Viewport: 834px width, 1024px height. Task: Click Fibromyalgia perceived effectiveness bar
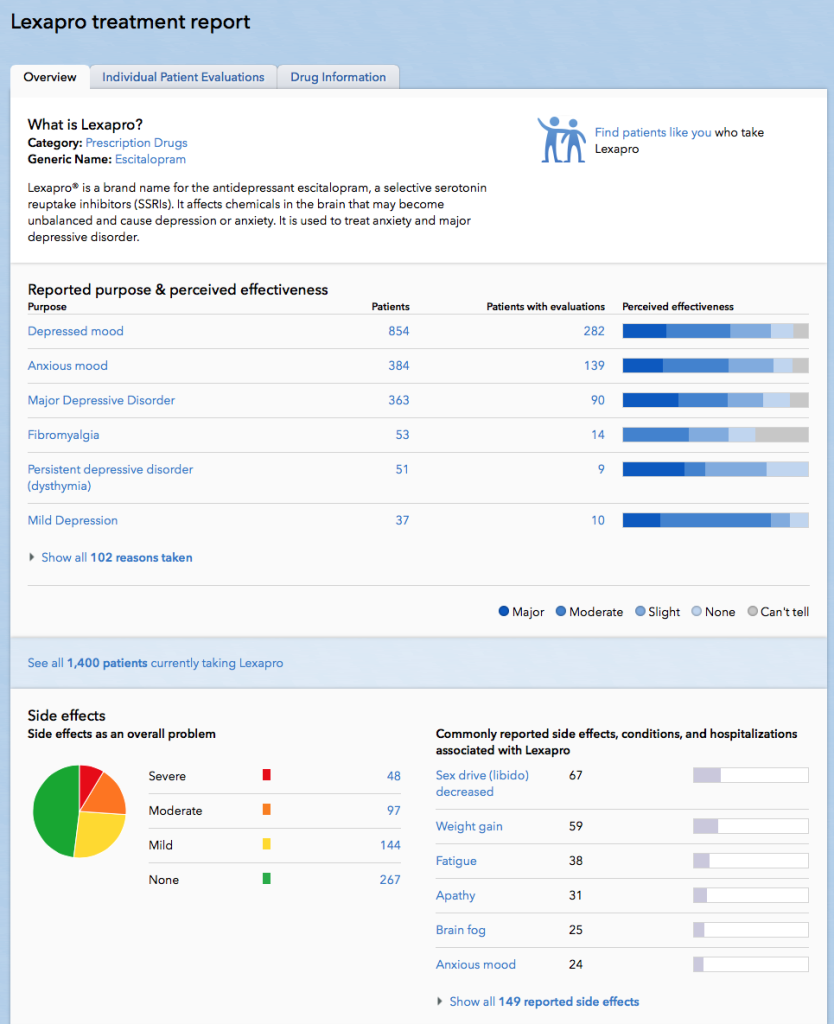pos(715,435)
